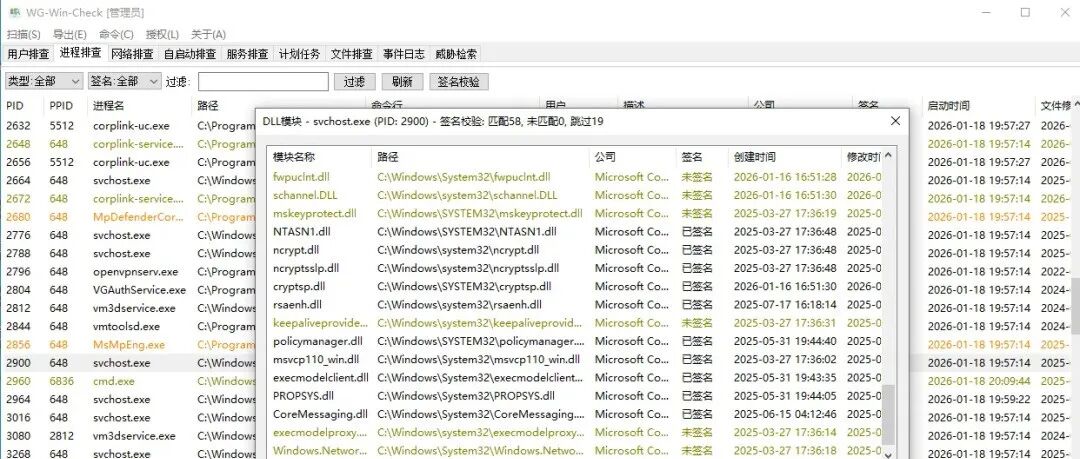Screen dimensions: 1080x459
Task: Select the schannel.DLL module row
Action: pyautogui.click(x=576, y=195)
